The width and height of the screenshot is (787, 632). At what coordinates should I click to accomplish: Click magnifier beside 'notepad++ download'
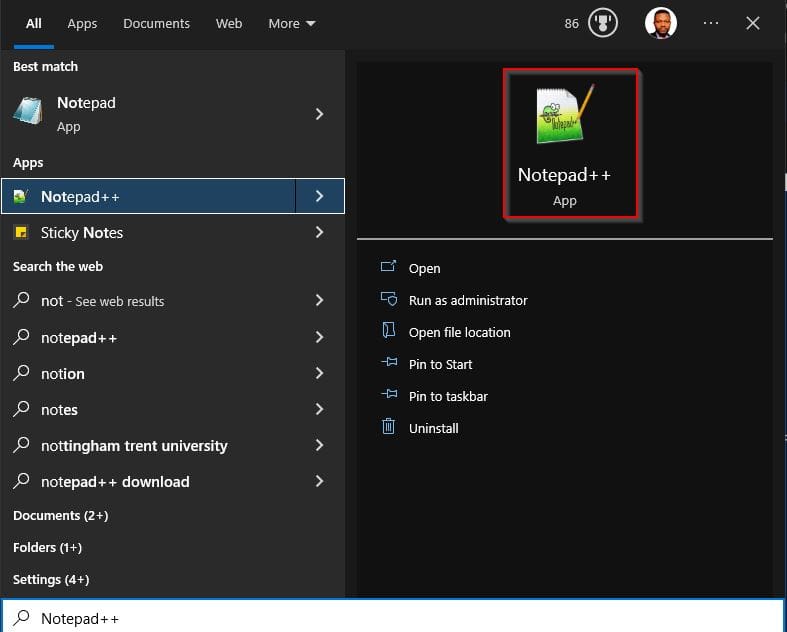pos(21,481)
